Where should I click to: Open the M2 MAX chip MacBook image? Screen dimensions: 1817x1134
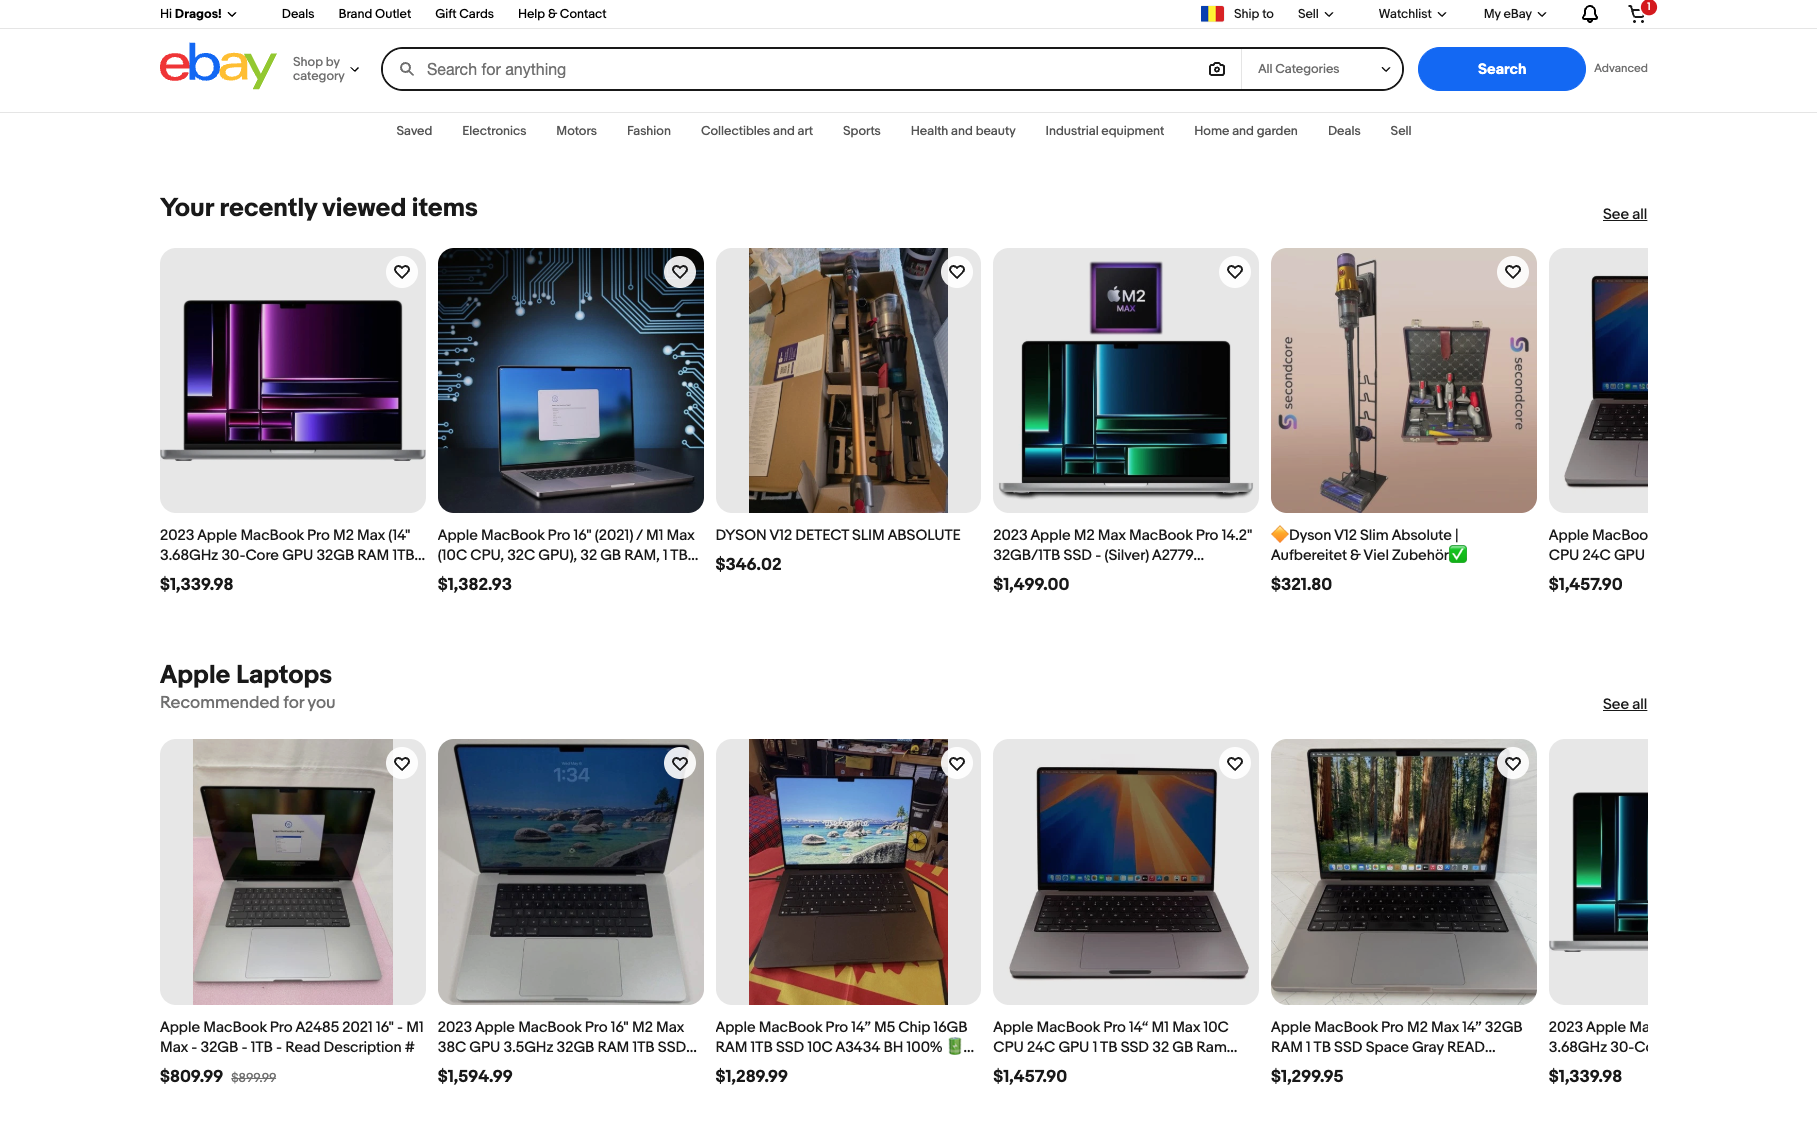click(1126, 380)
